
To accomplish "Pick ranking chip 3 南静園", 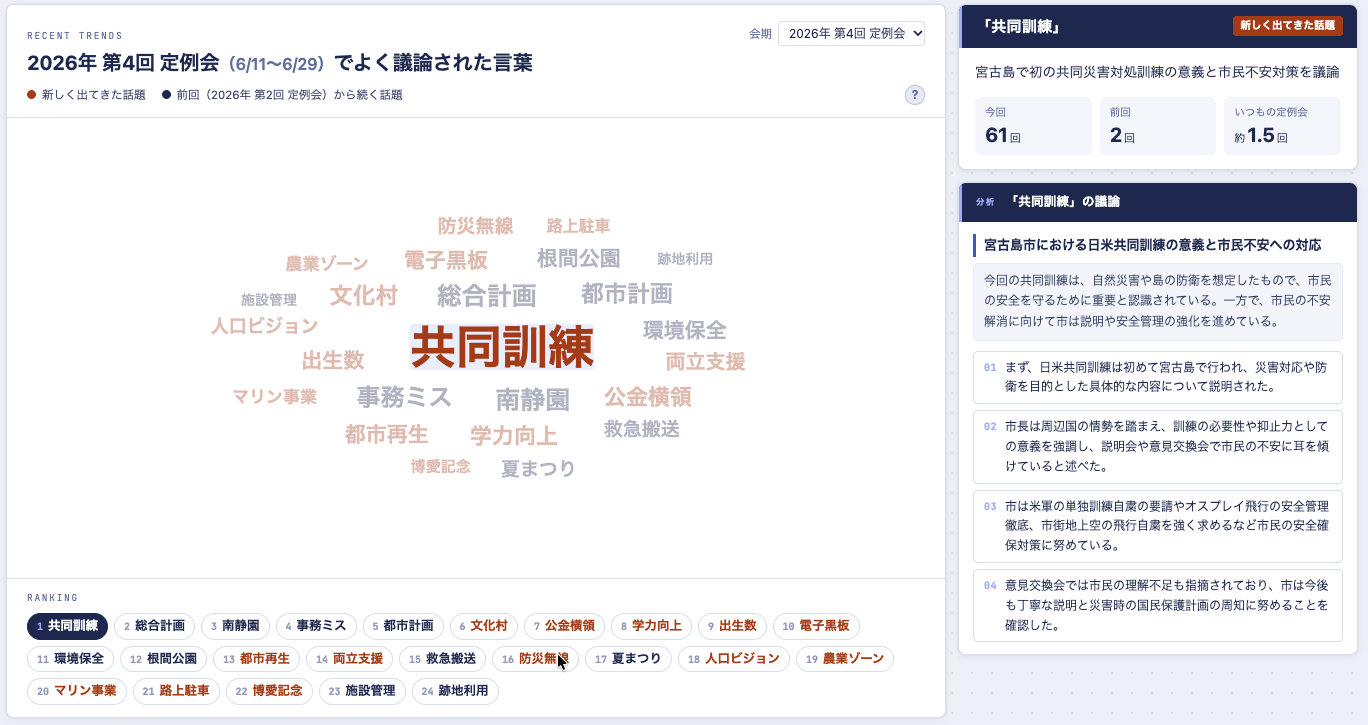I will 235,626.
